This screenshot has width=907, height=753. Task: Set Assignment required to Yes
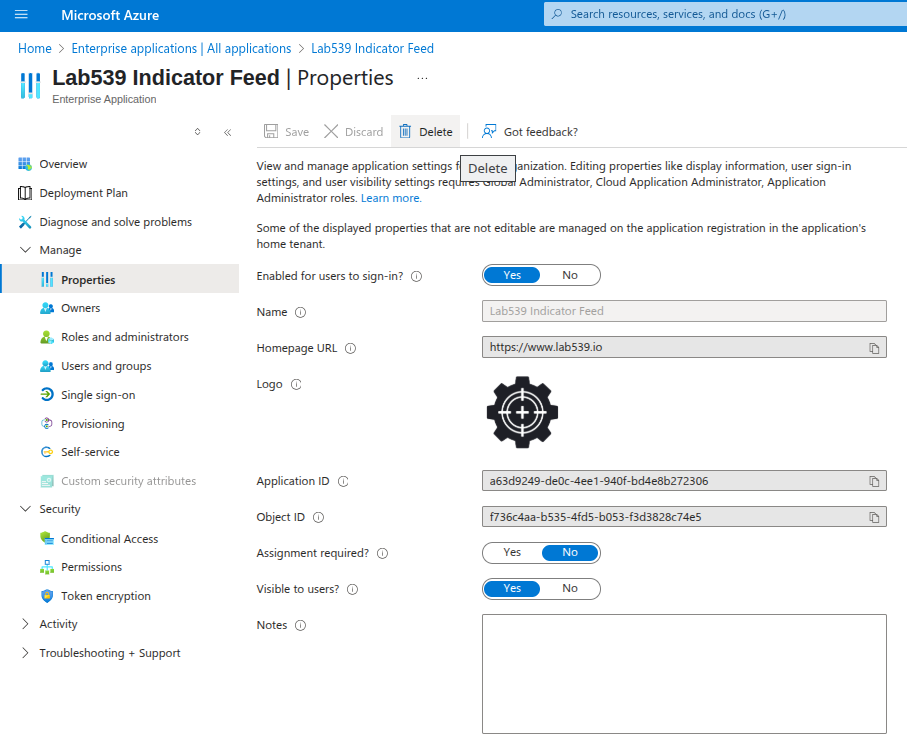click(512, 552)
